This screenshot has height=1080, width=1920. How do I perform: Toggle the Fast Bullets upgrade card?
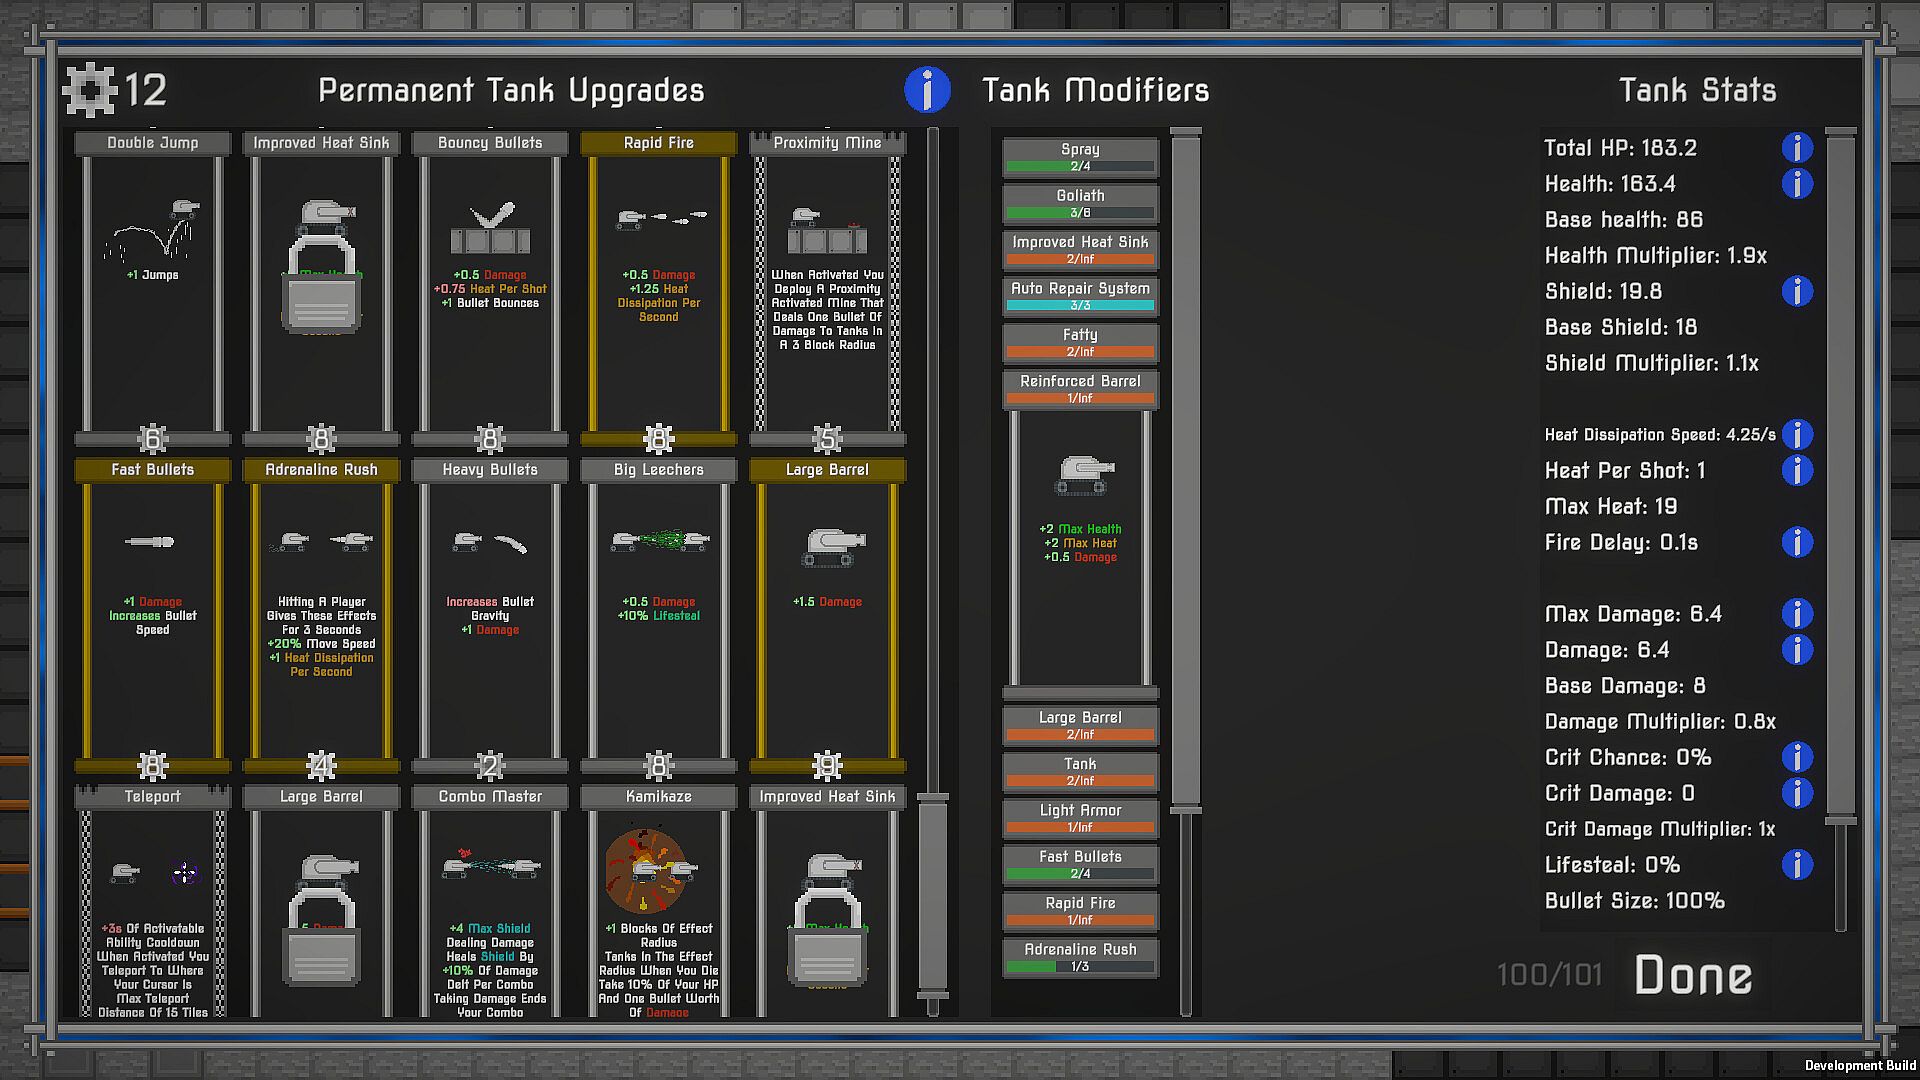point(152,617)
